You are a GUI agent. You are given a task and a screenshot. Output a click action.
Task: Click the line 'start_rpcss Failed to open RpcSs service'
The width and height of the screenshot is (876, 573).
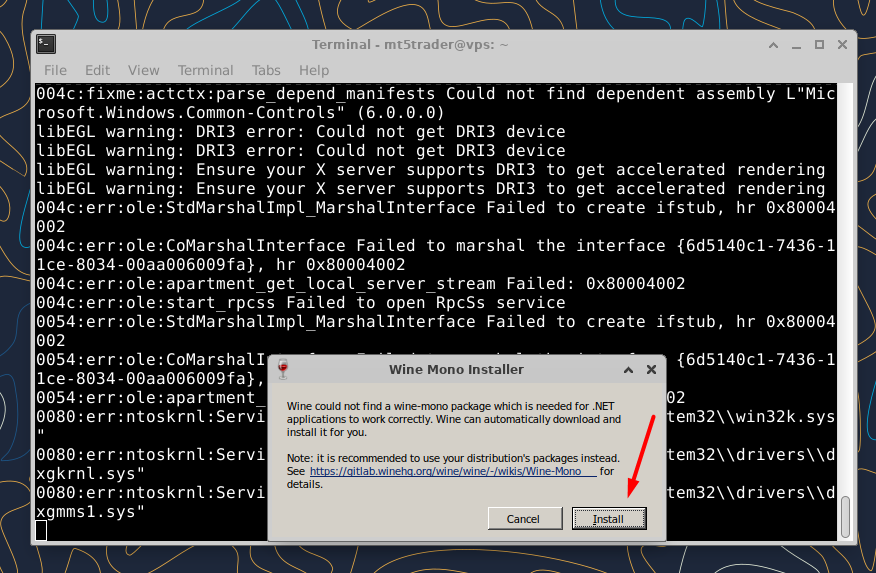pos(301,303)
